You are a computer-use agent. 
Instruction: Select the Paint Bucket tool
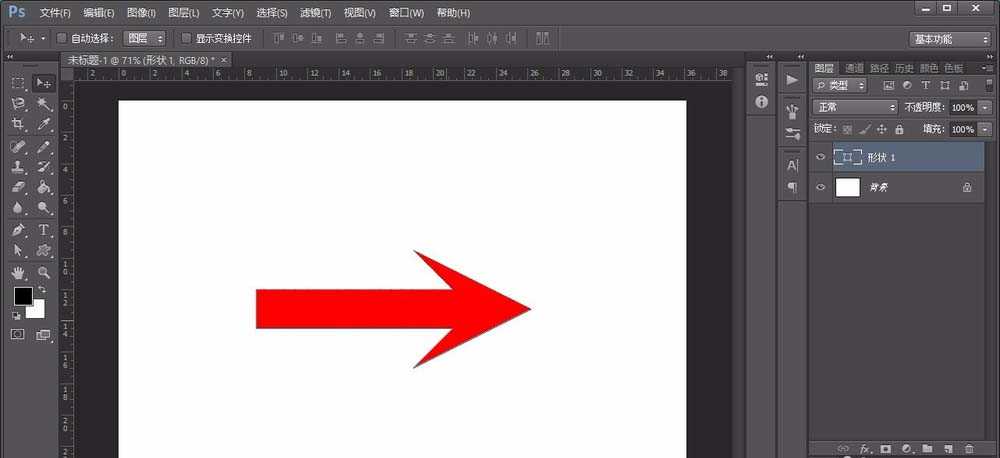pyautogui.click(x=43, y=187)
